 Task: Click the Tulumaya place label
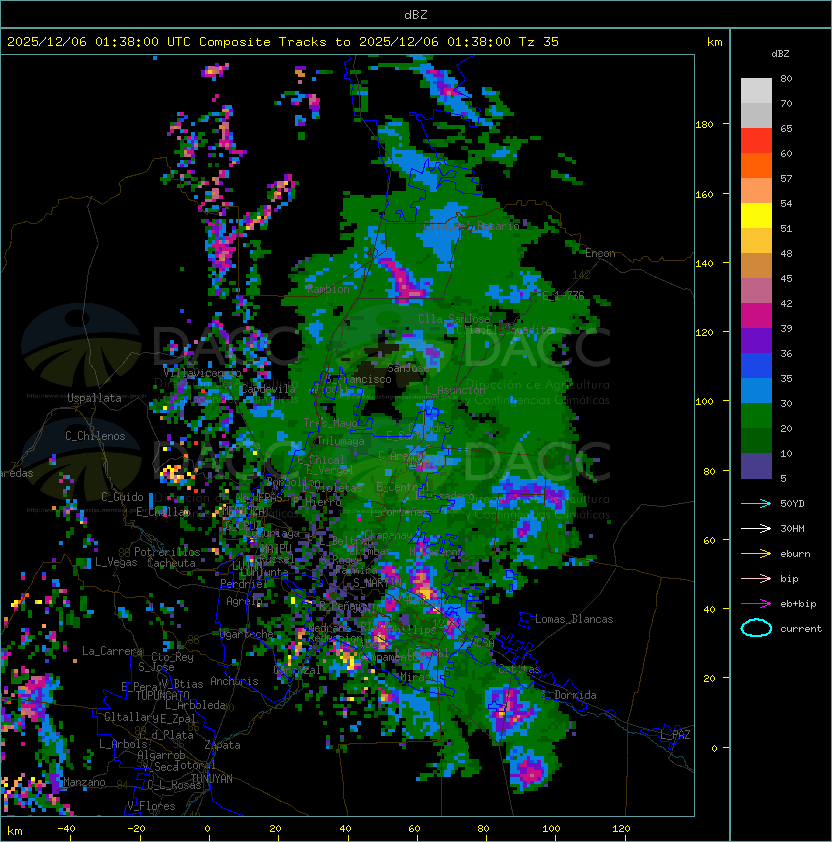click(341, 441)
